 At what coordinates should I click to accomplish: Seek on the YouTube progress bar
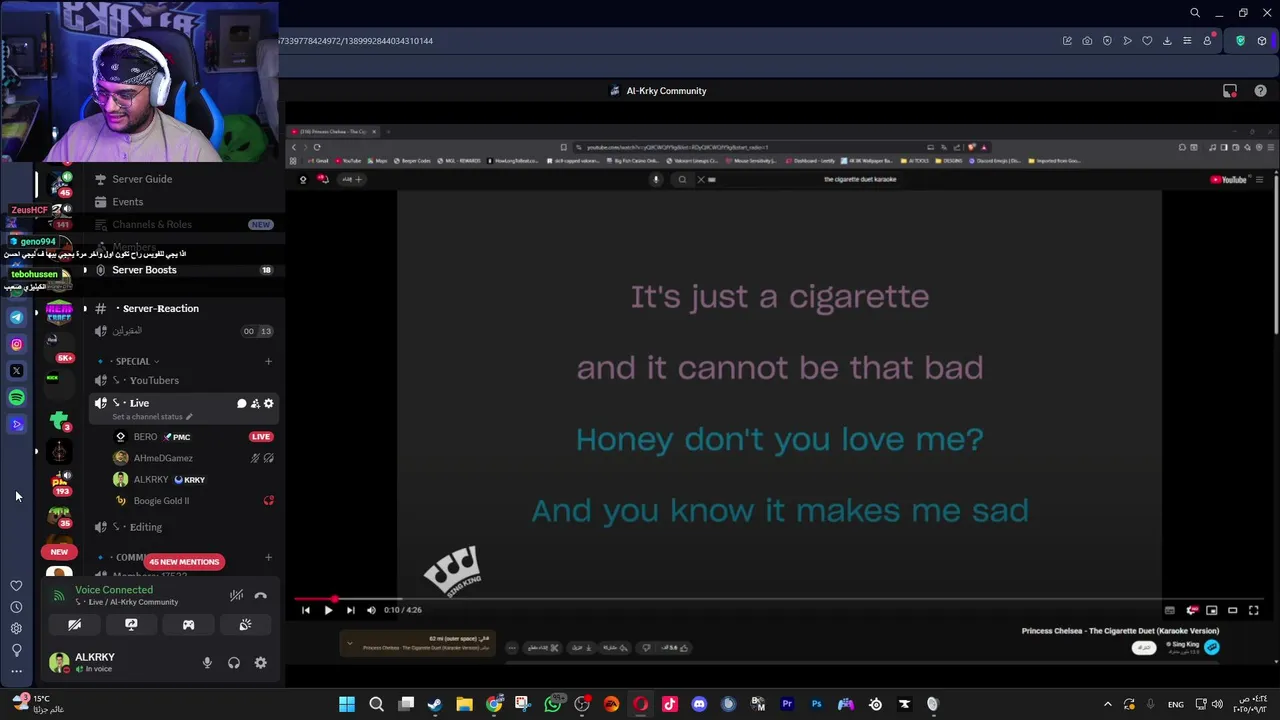pos(780,599)
